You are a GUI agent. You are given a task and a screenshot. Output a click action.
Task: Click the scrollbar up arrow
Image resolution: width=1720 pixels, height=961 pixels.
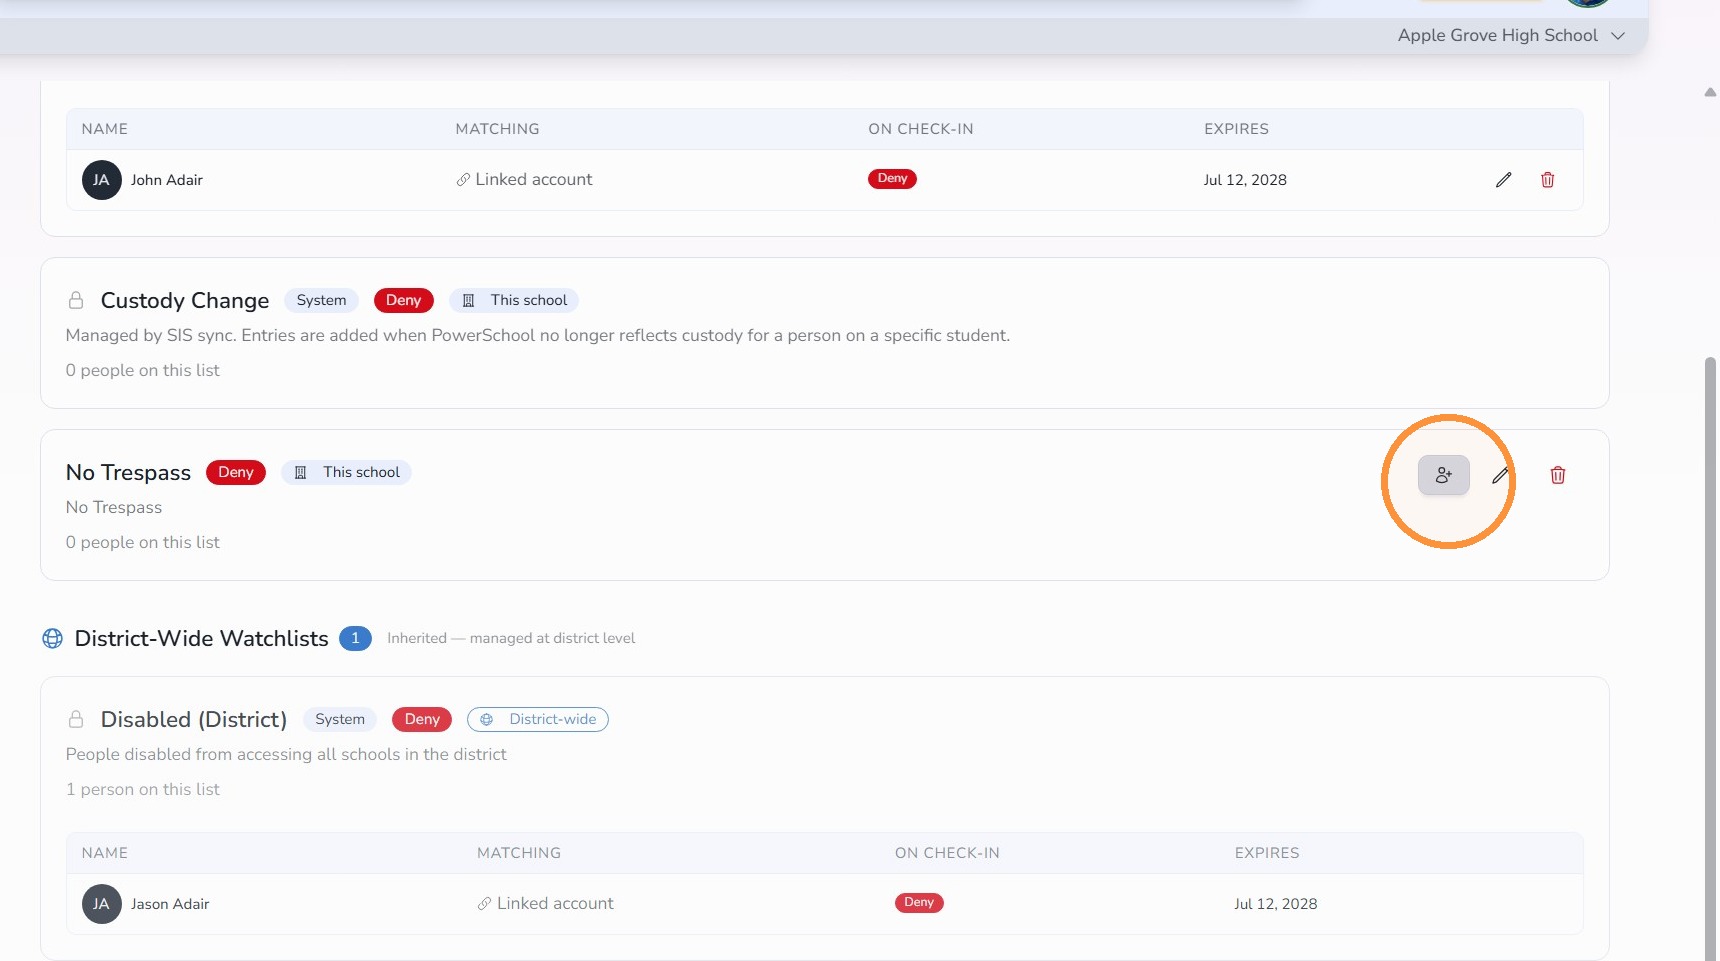pos(1710,92)
